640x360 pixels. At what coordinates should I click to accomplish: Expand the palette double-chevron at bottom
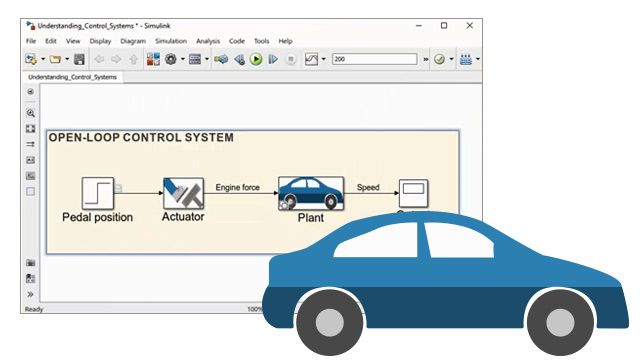[31, 294]
